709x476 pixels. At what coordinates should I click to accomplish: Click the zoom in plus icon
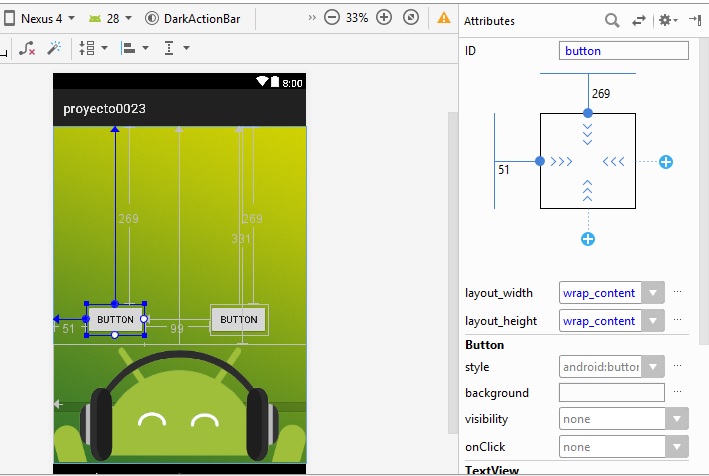click(x=385, y=18)
